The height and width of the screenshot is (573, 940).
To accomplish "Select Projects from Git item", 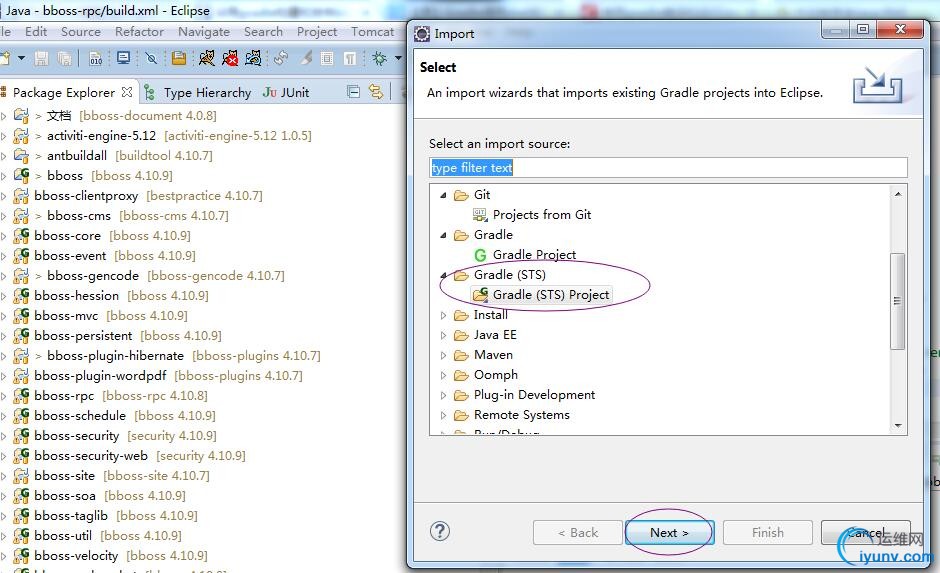I will [541, 215].
